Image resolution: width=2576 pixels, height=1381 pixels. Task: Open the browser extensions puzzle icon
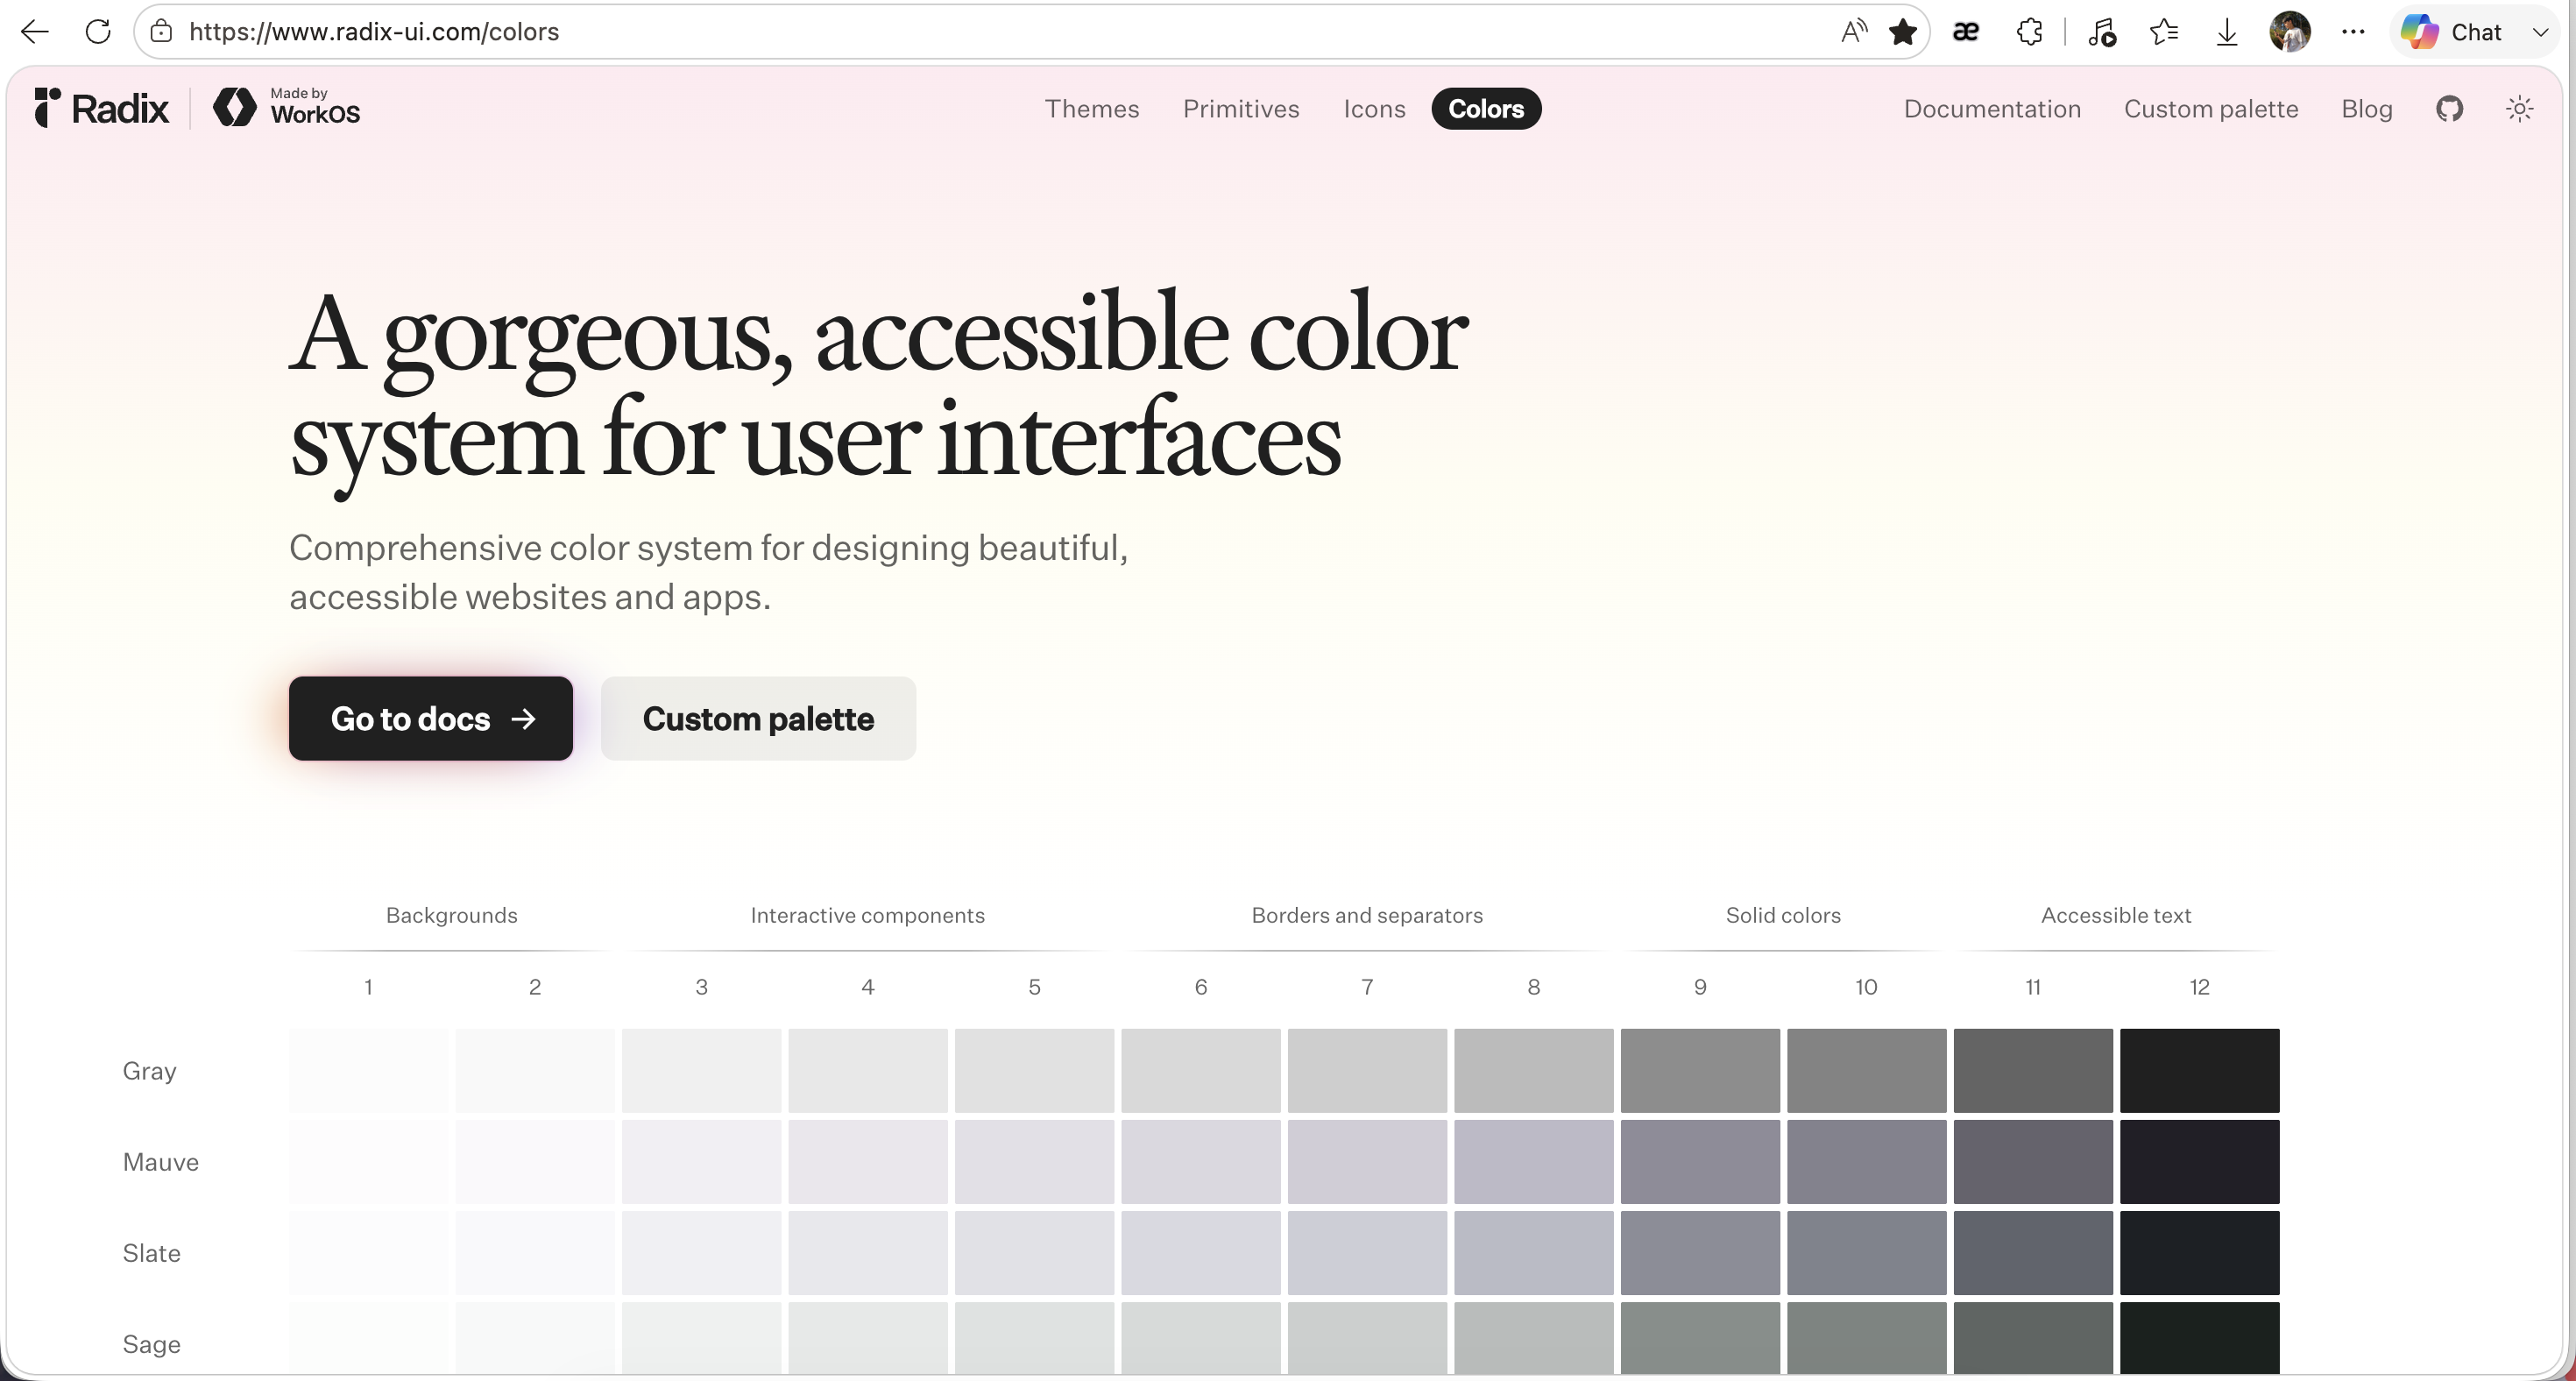pos(2029,32)
